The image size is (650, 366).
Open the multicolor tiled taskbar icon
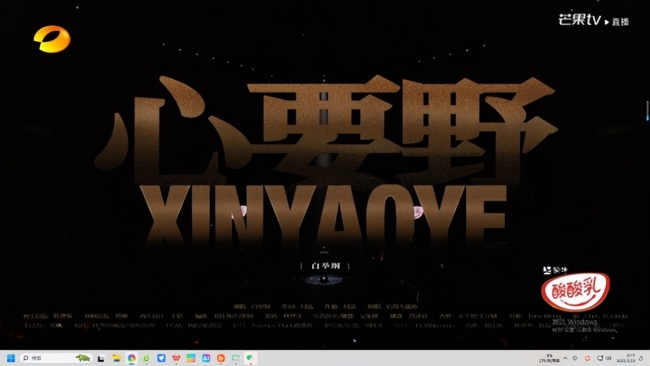pos(191,358)
